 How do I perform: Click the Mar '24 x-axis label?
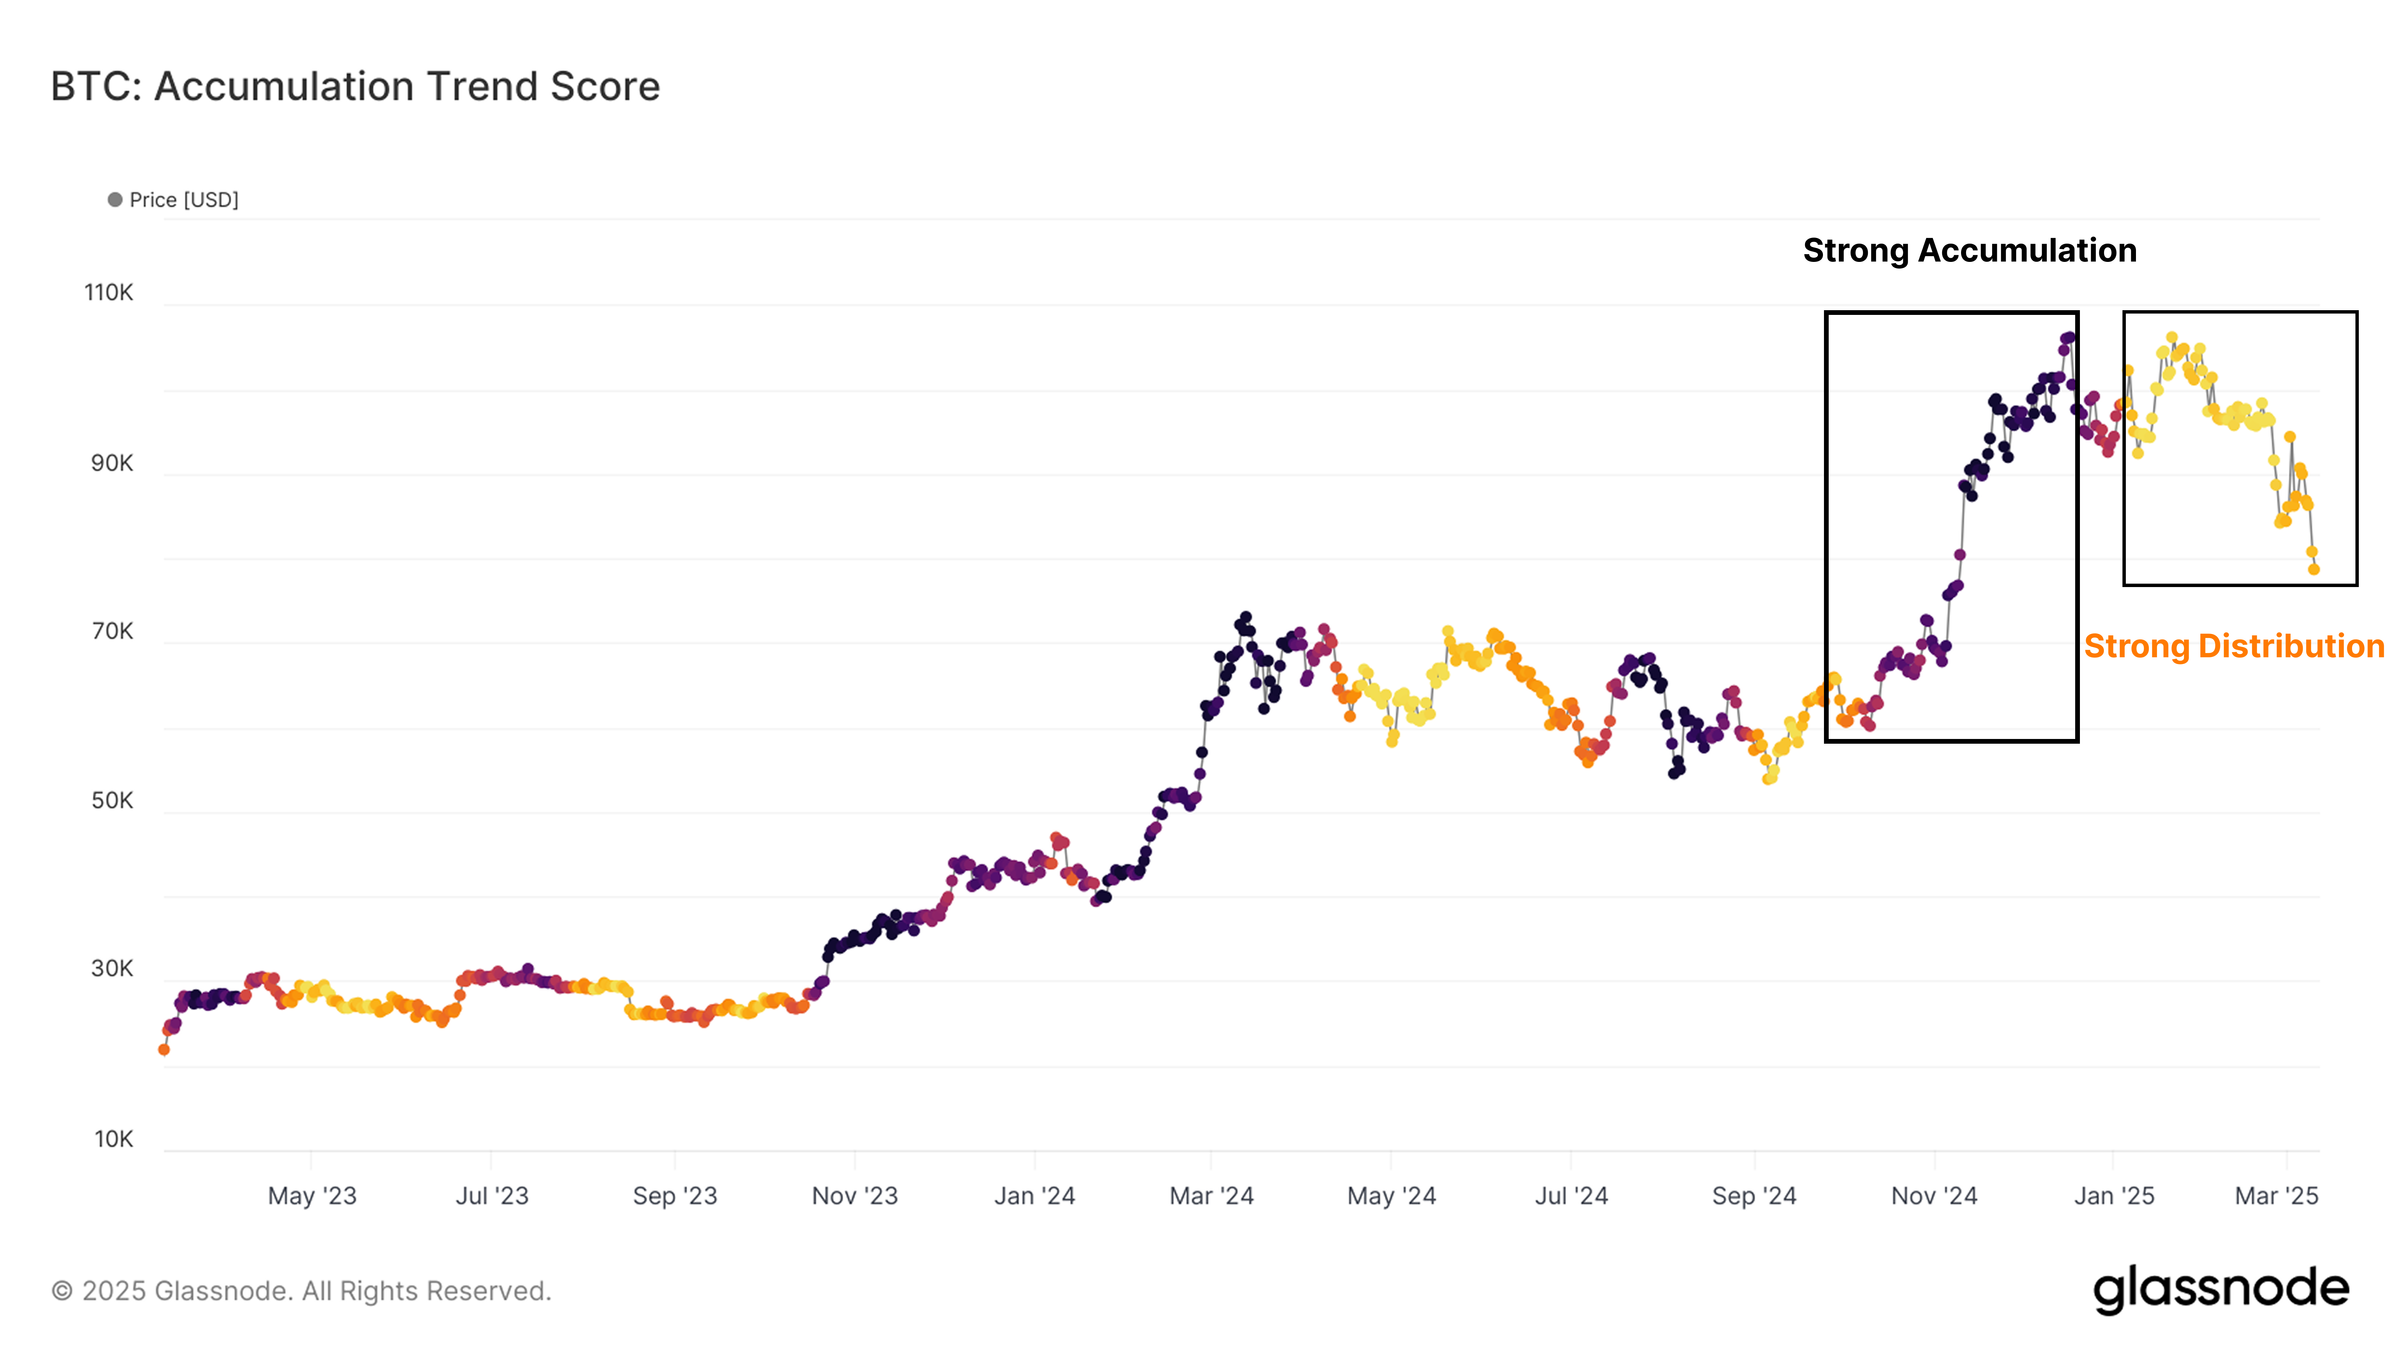1211,1196
